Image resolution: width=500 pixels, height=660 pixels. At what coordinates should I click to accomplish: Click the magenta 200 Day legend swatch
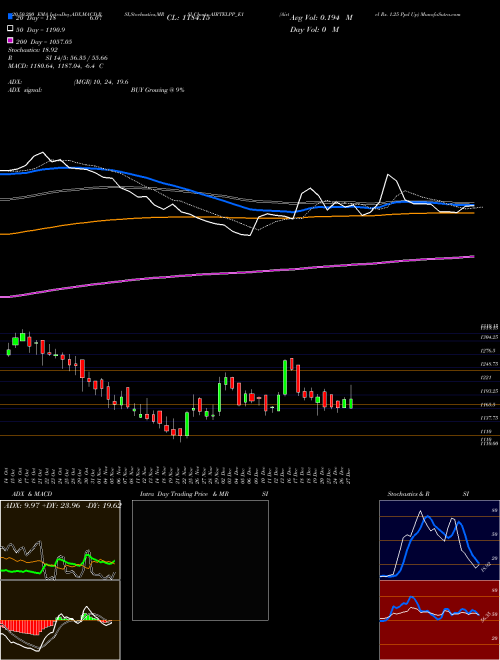tap(10, 40)
